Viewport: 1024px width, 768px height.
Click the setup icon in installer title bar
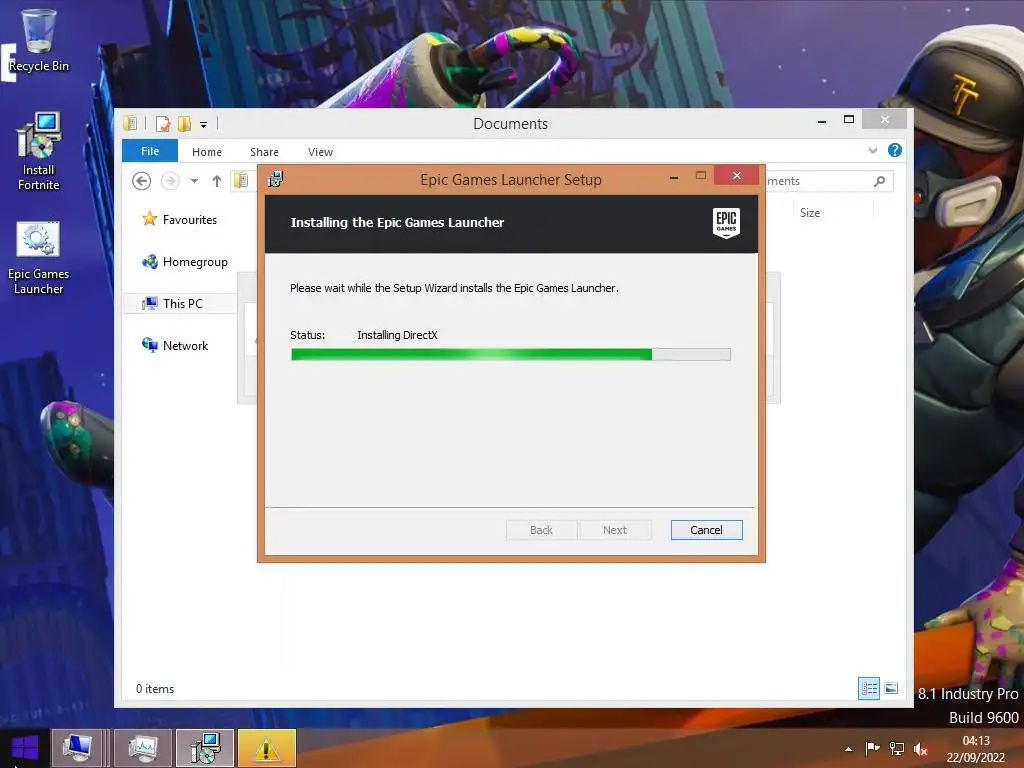[276, 179]
